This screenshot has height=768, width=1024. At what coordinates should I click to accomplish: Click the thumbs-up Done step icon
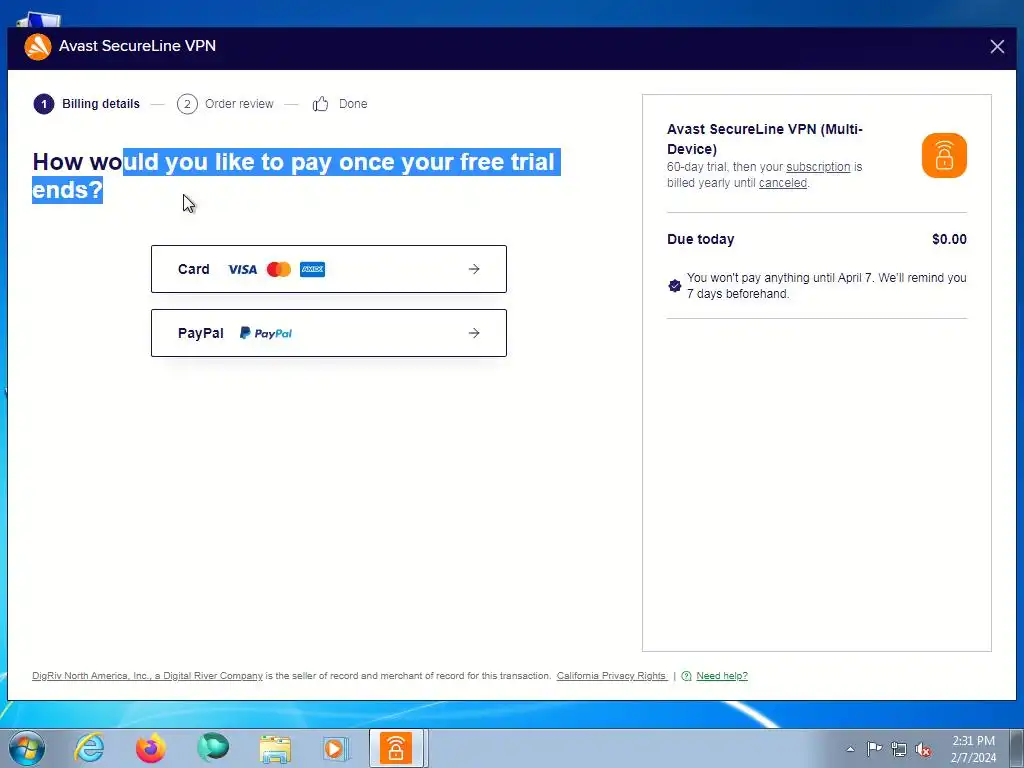coord(320,104)
